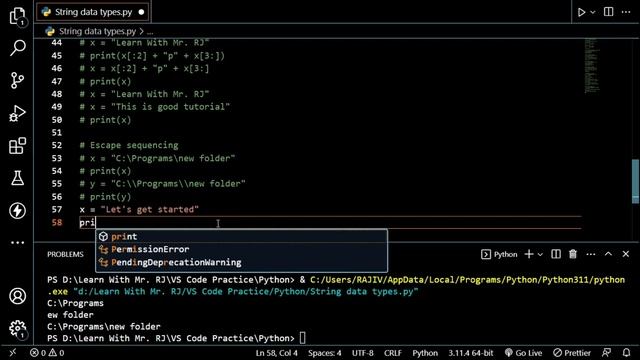Show errors and warnings count
The image size is (640, 360).
point(47,353)
